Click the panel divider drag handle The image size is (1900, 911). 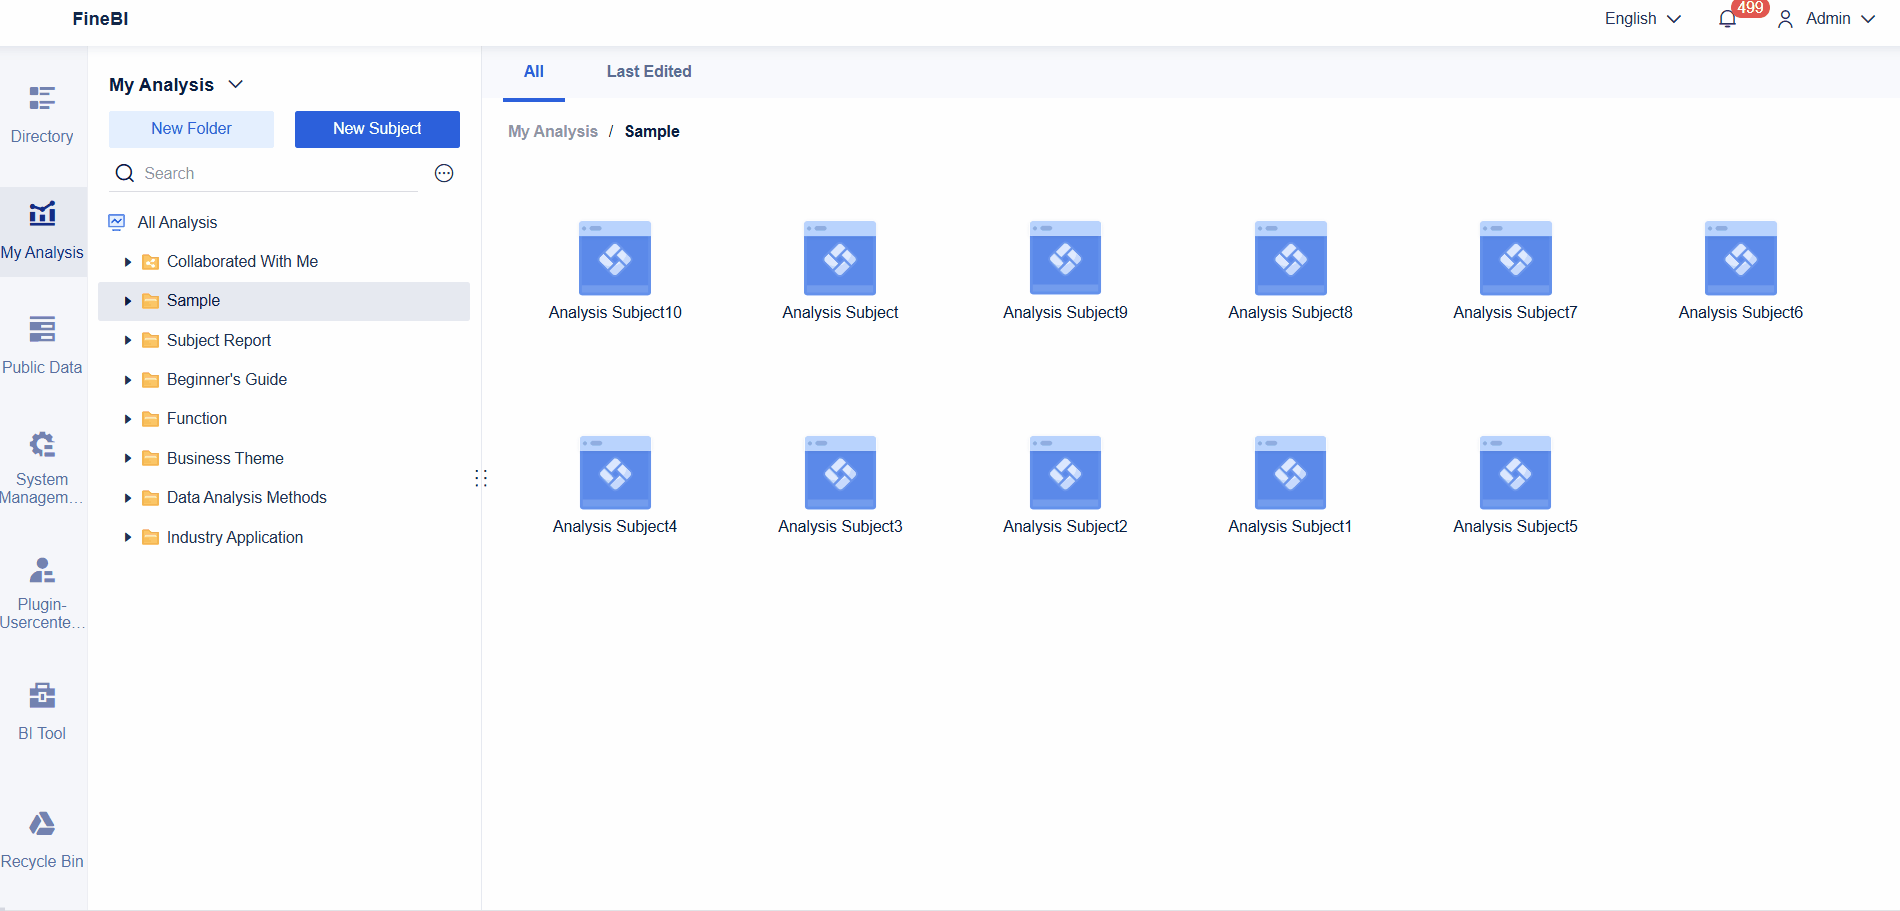(481, 478)
